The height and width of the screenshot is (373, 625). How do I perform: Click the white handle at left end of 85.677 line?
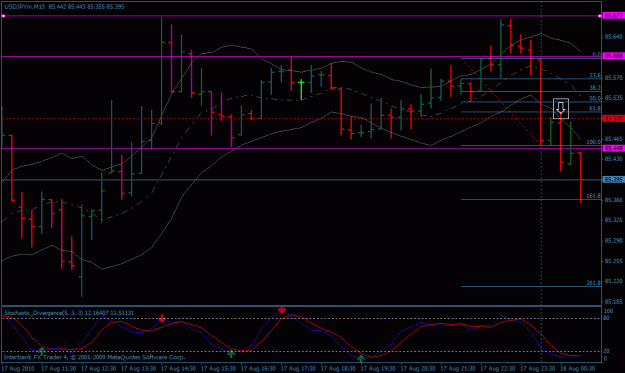[3, 16]
